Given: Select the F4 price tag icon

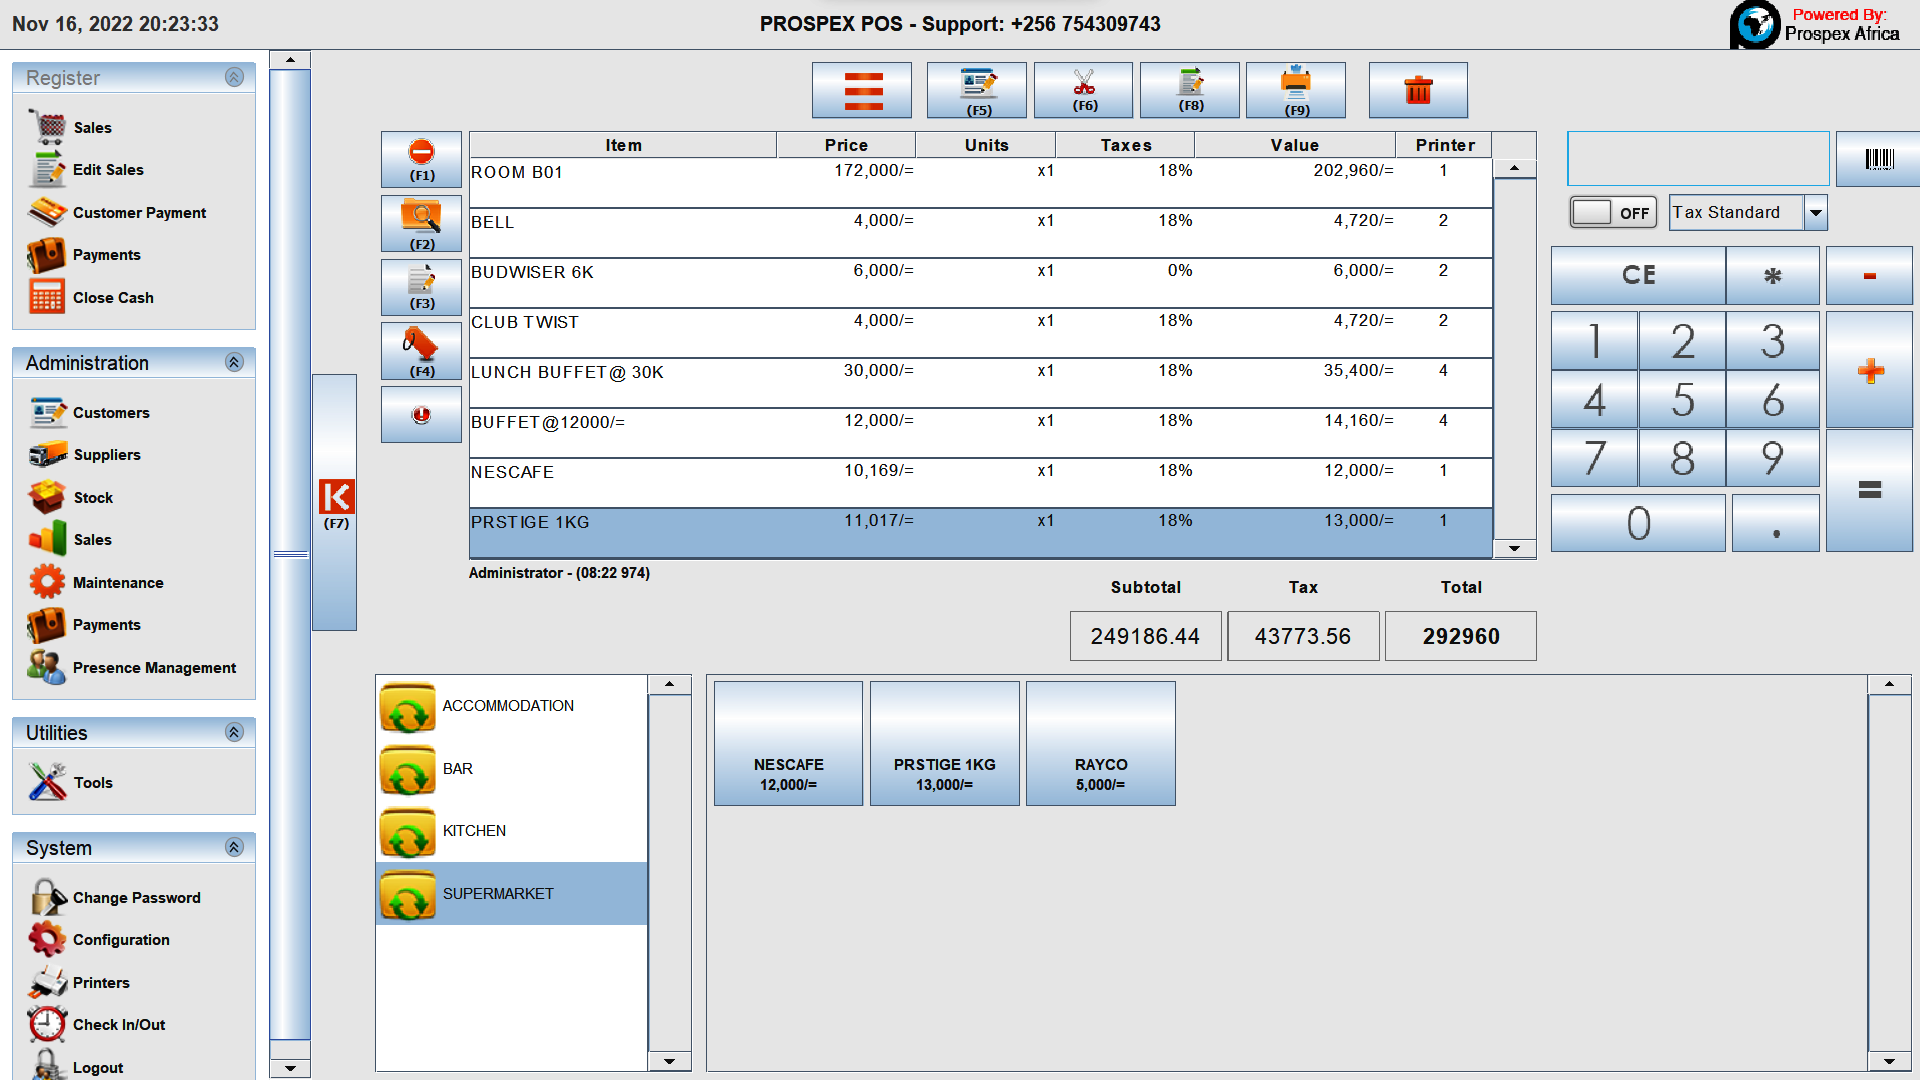Looking at the screenshot, I should point(421,351).
